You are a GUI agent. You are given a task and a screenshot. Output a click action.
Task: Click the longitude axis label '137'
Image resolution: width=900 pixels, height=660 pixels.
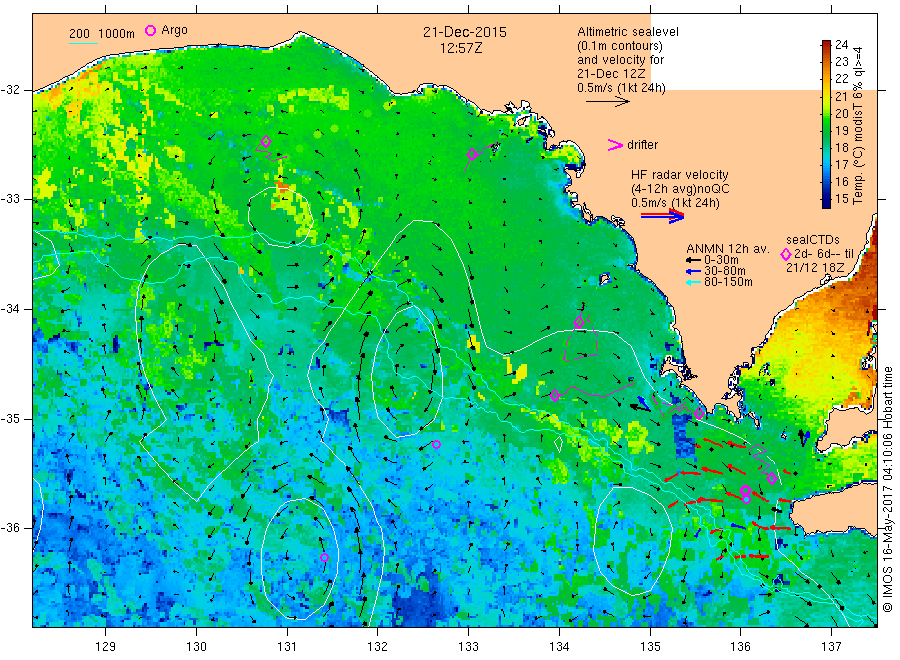(x=831, y=647)
